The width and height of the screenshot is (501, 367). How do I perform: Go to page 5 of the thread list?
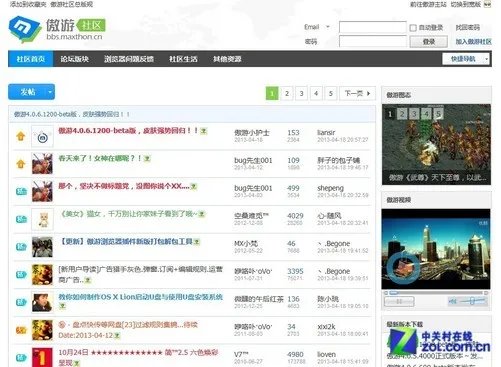coord(331,93)
